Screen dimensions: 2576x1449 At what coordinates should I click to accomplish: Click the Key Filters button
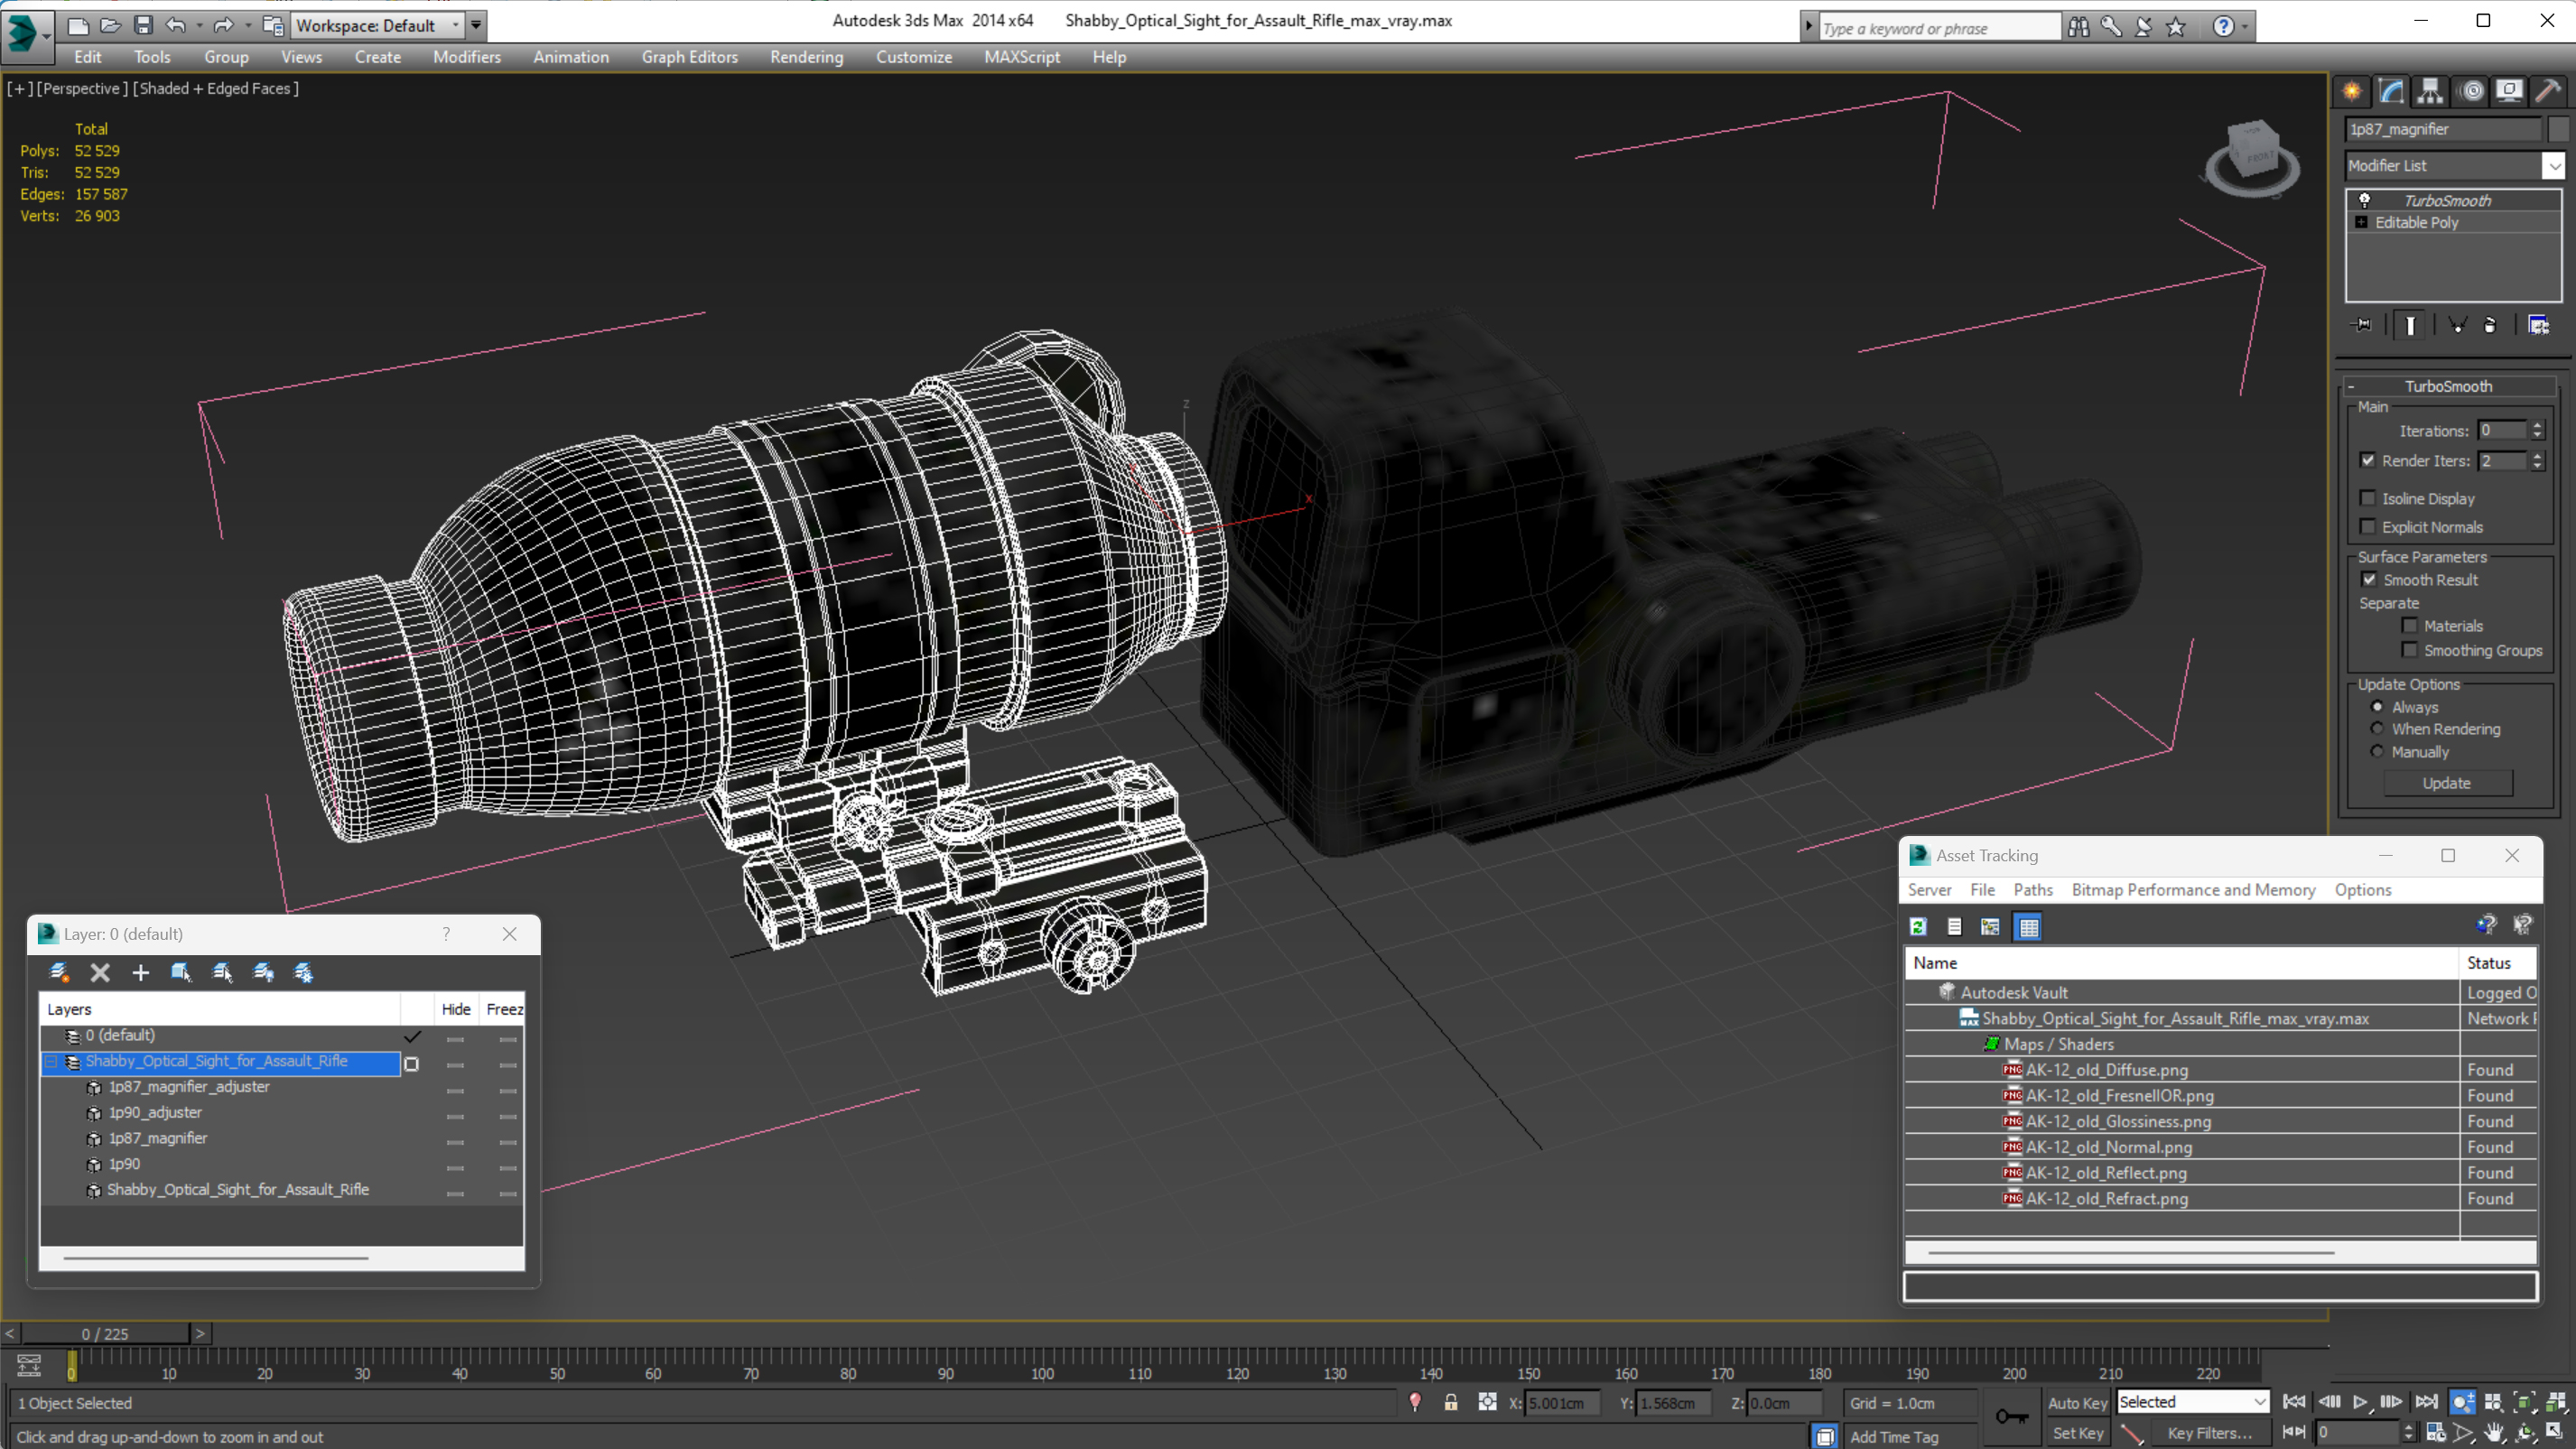pyautogui.click(x=2209, y=1433)
